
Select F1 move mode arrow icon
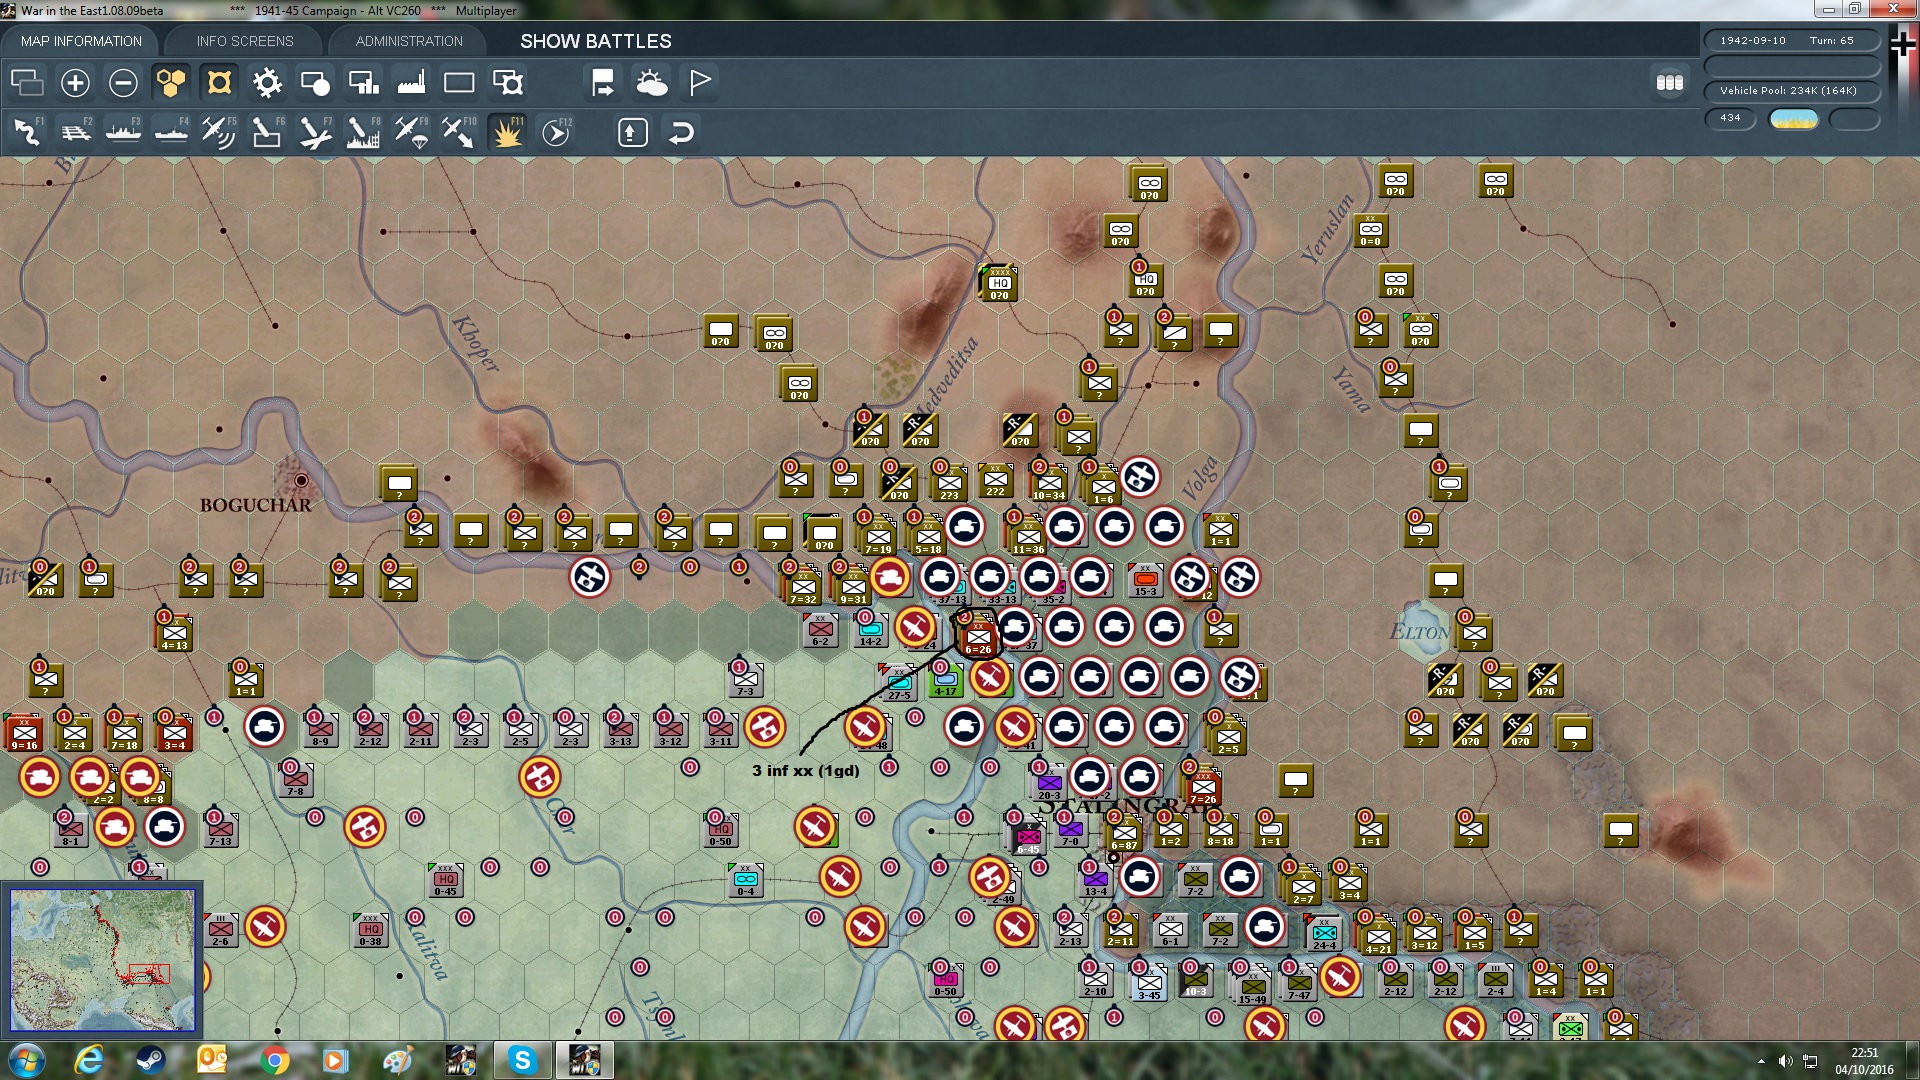coord(27,132)
